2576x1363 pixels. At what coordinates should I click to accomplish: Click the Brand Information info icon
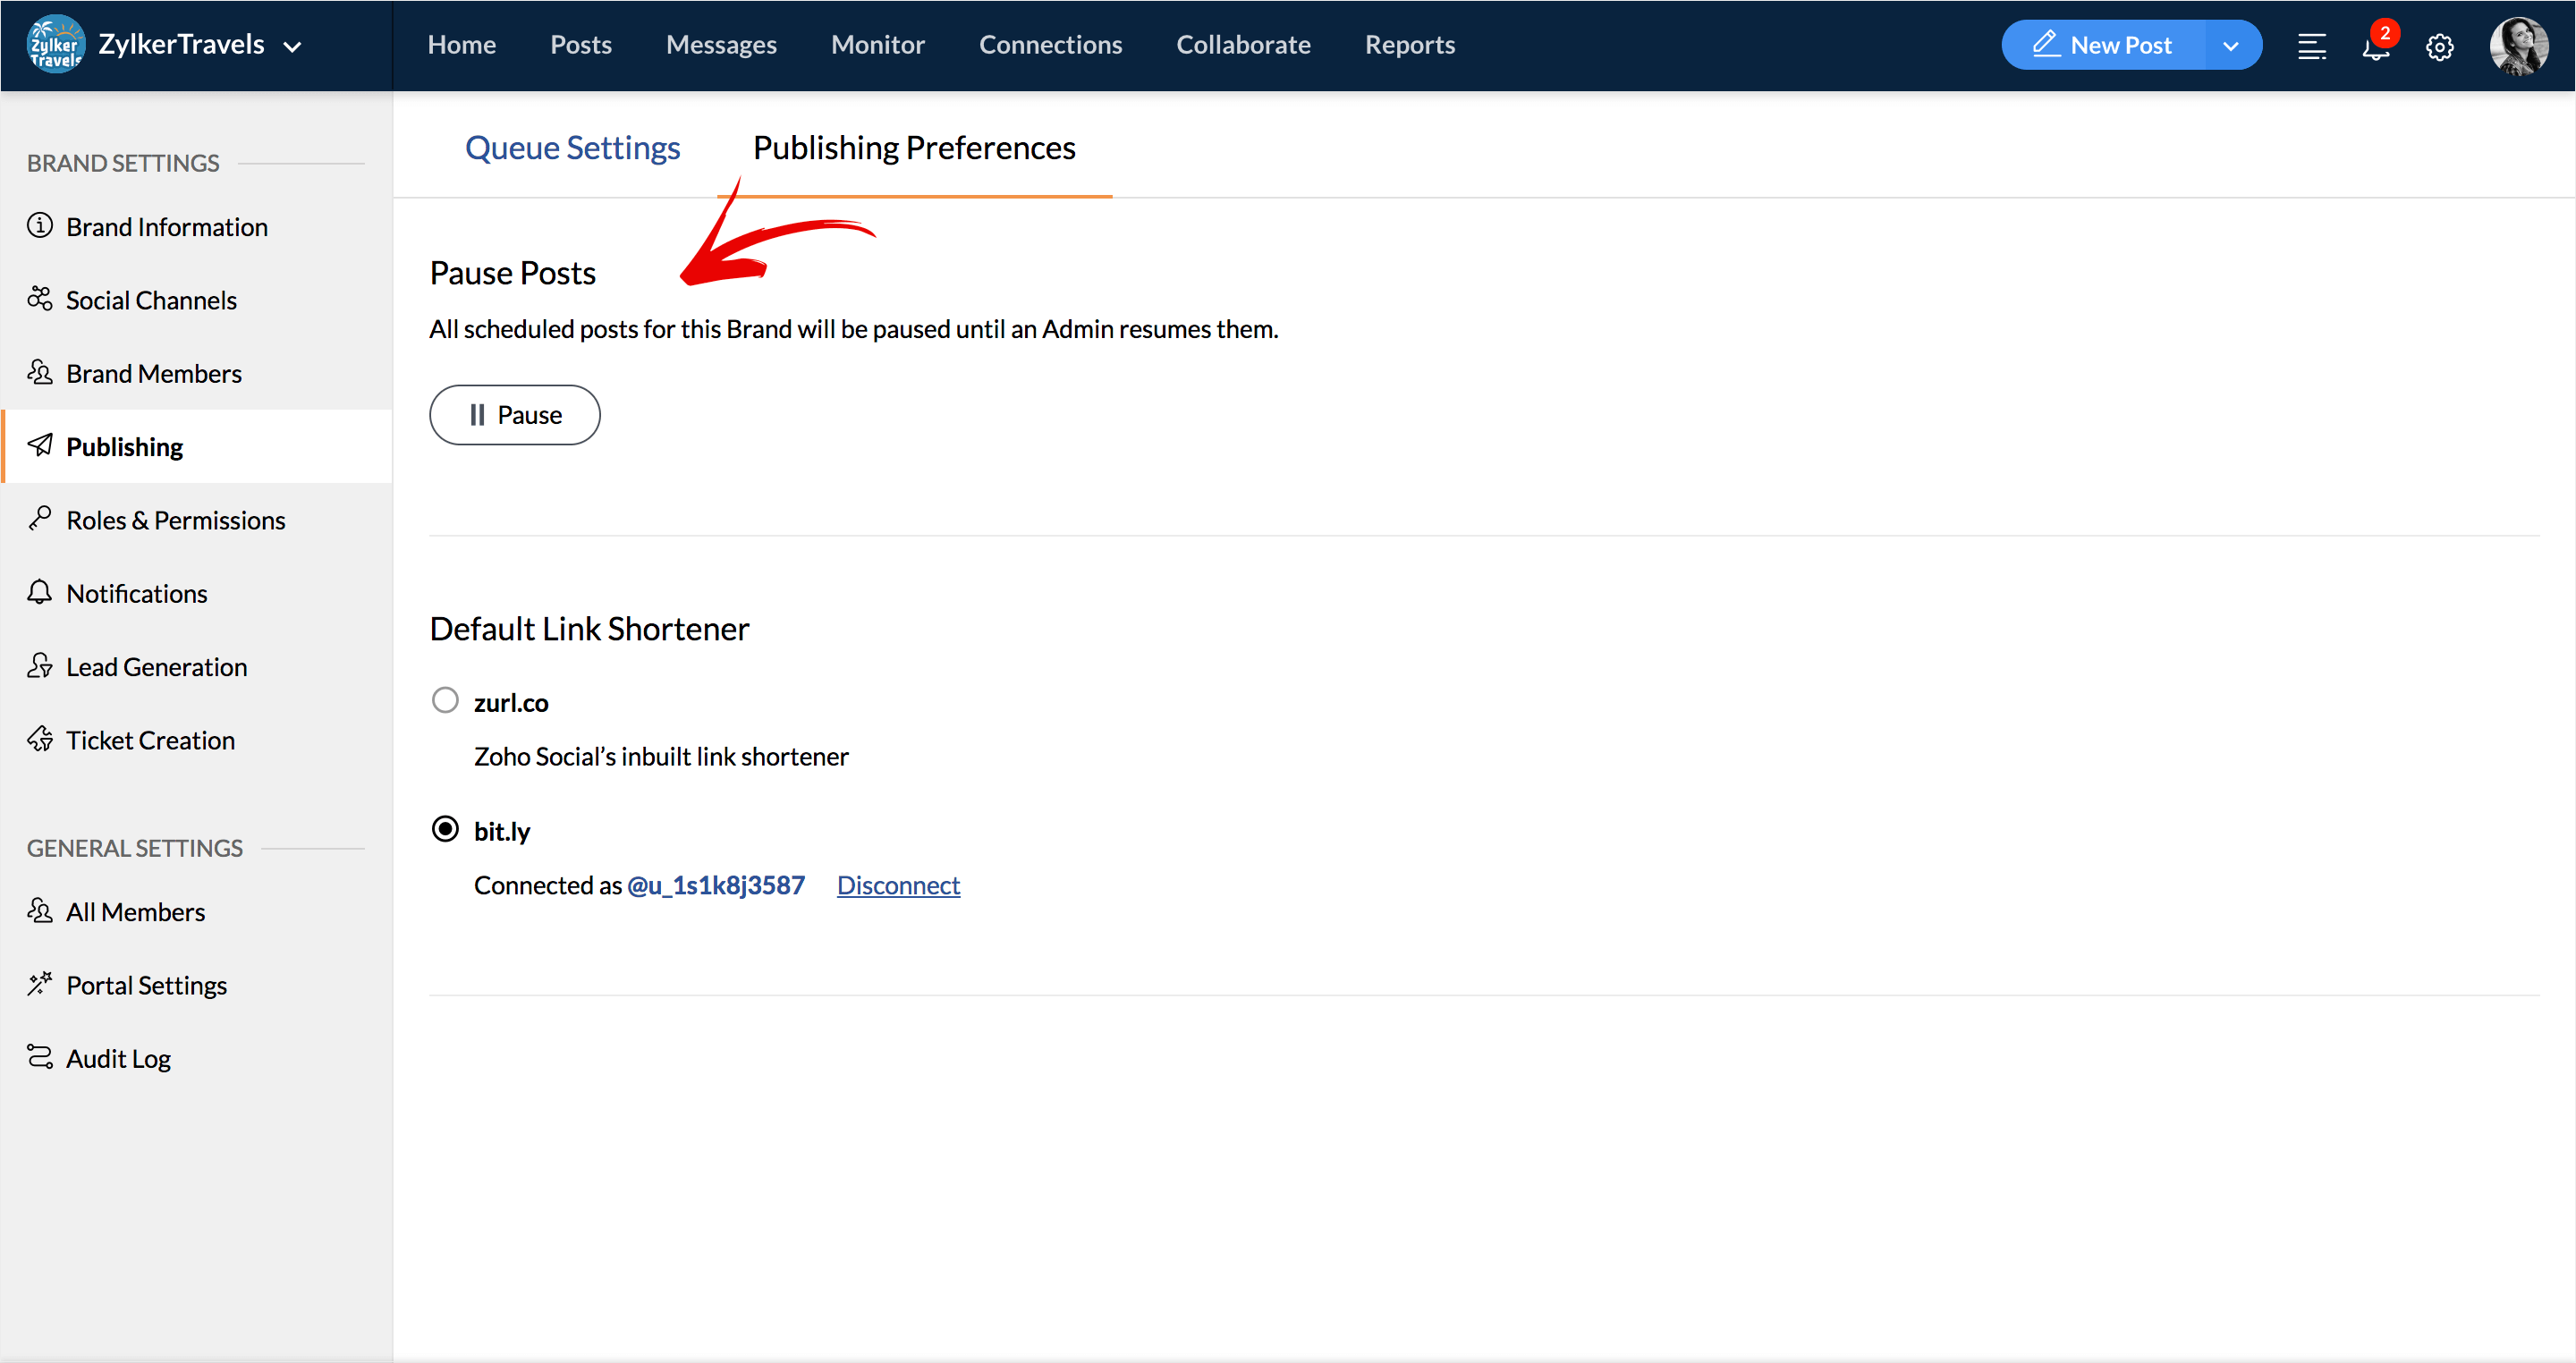point(40,226)
